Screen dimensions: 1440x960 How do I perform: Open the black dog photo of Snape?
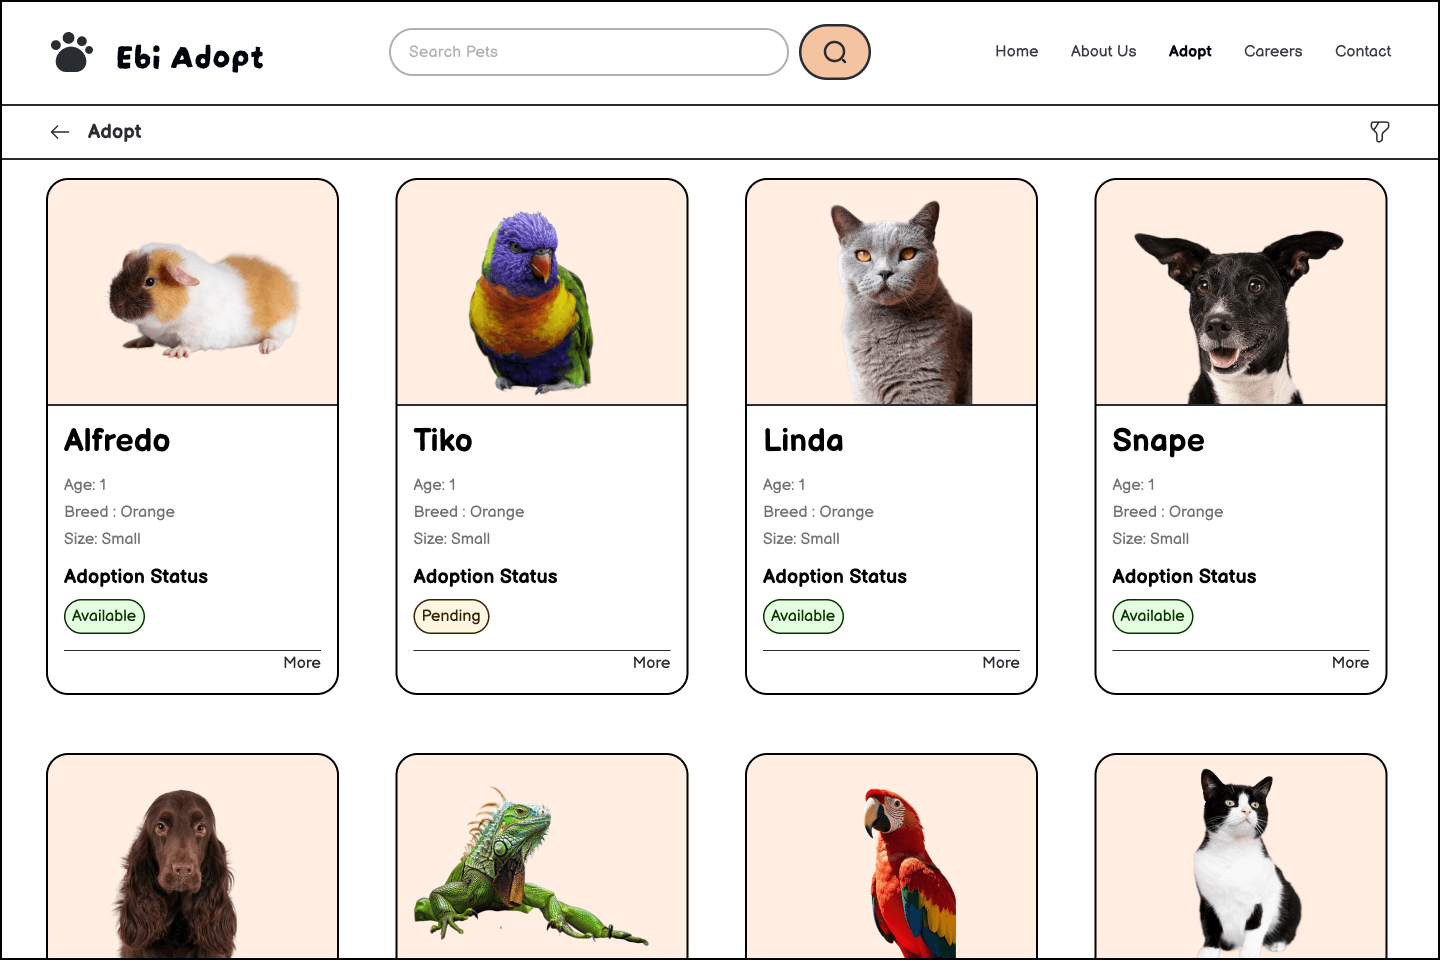1241,293
